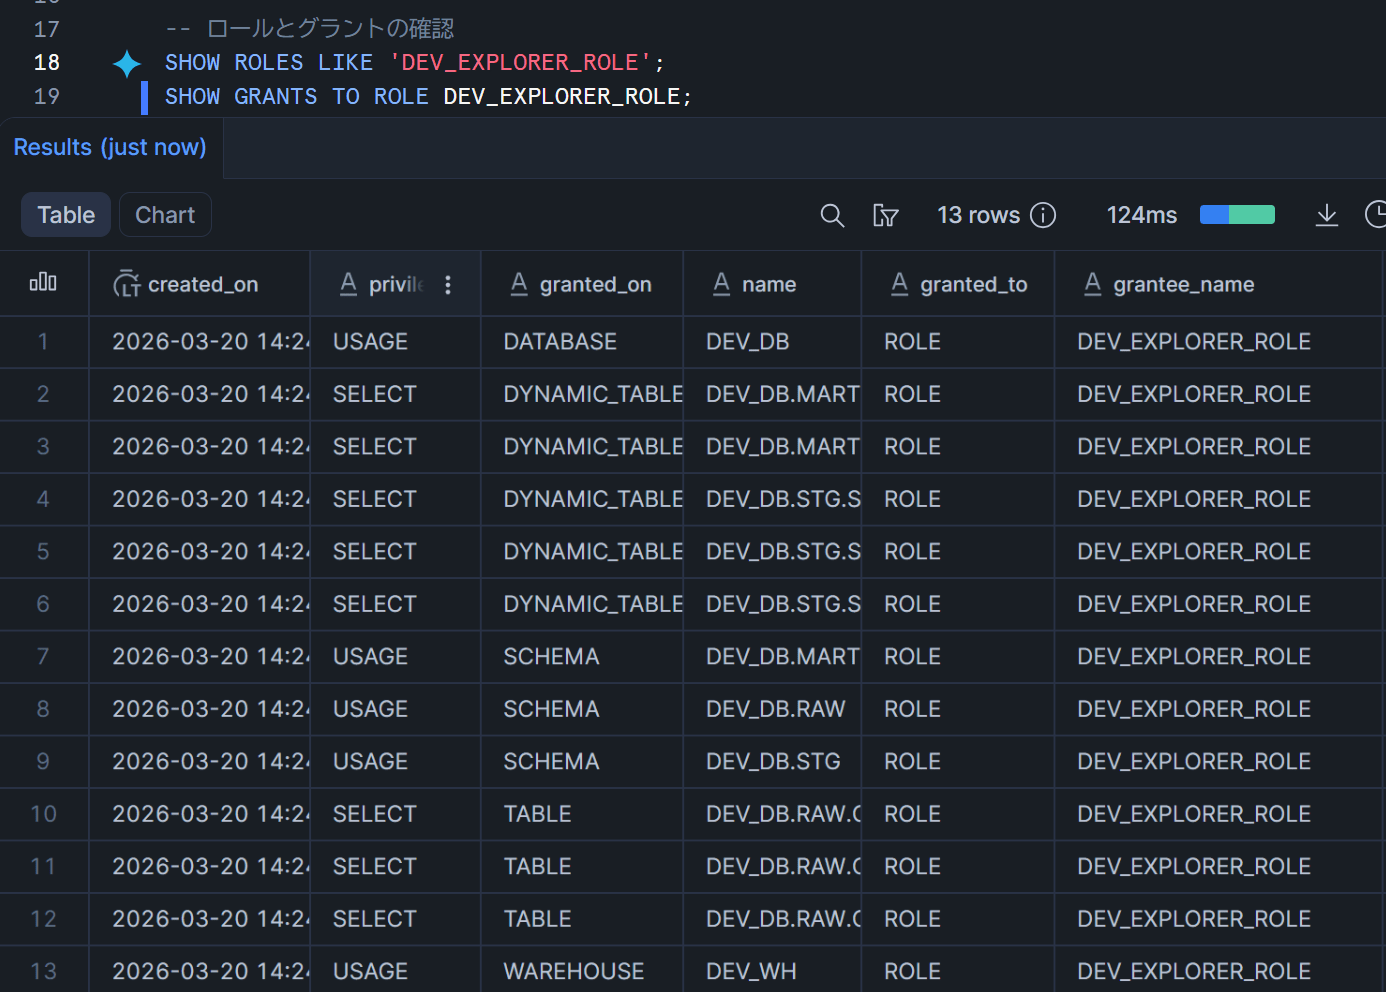
Task: Open the column filter icon
Action: 885,215
